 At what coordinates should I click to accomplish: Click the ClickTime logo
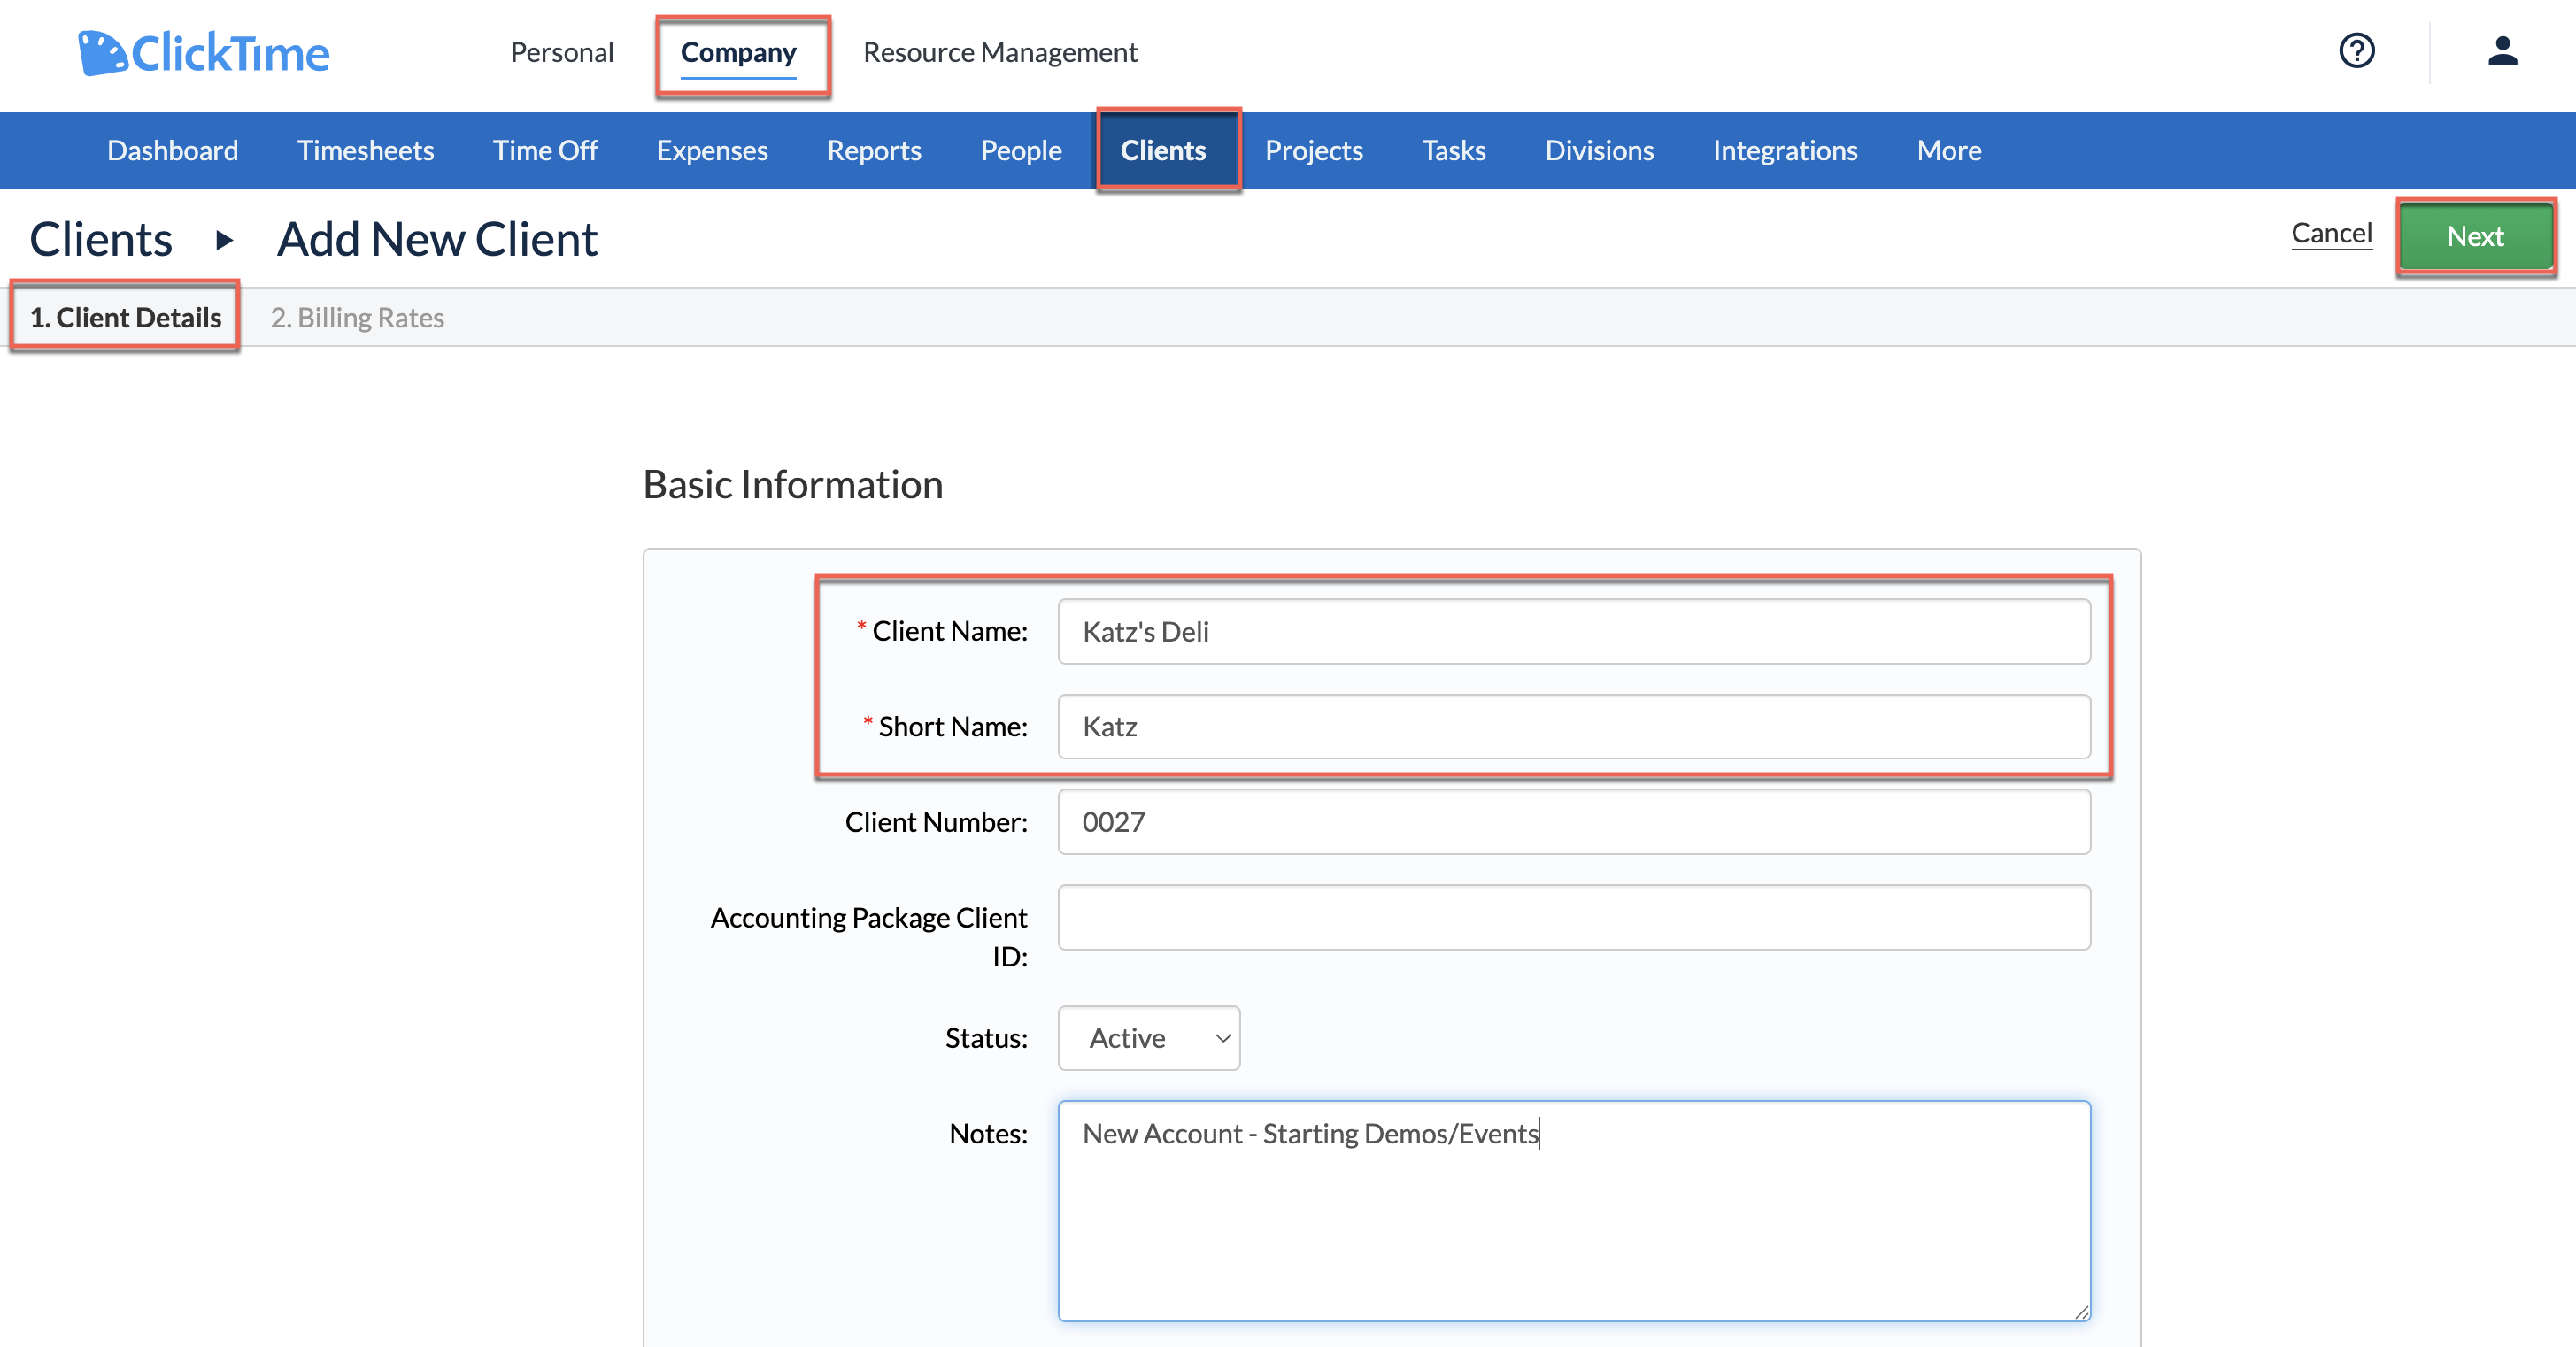(203, 53)
